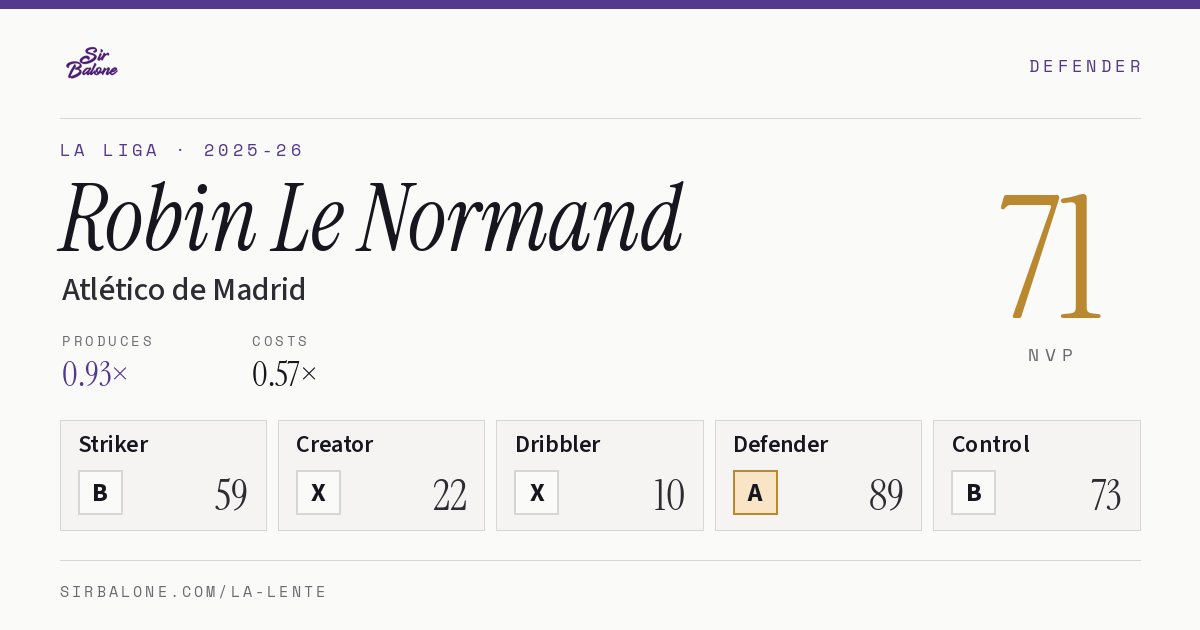The width and height of the screenshot is (1200, 630).
Task: Click the Dribbler card title
Action: click(557, 444)
